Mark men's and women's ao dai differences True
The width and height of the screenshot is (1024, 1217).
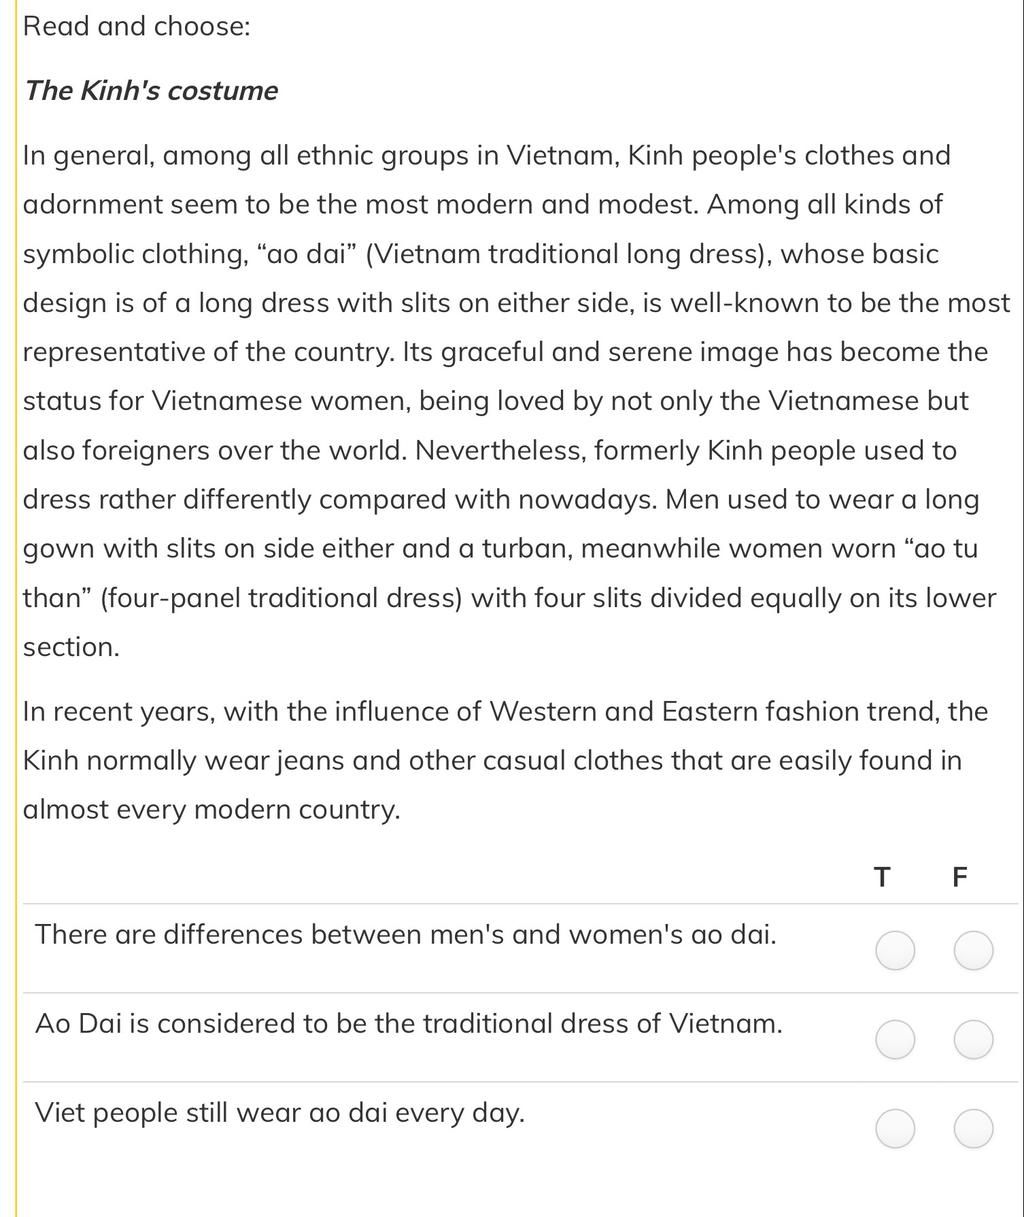point(894,950)
